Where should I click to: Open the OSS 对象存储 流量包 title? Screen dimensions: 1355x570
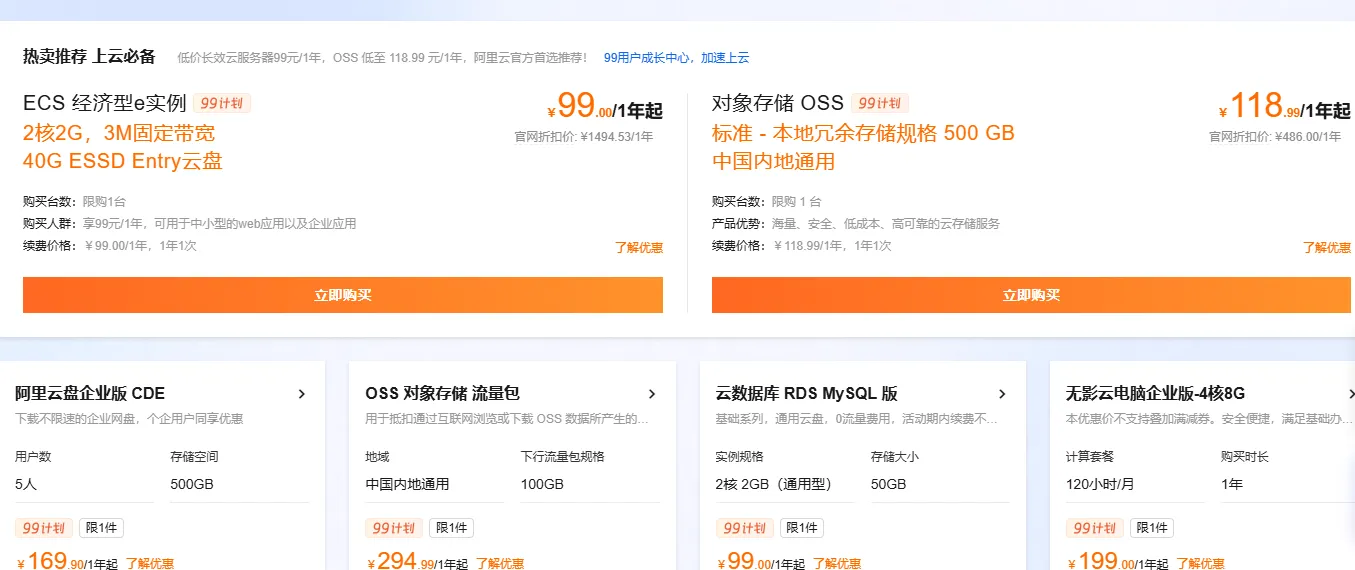pyautogui.click(x=443, y=393)
